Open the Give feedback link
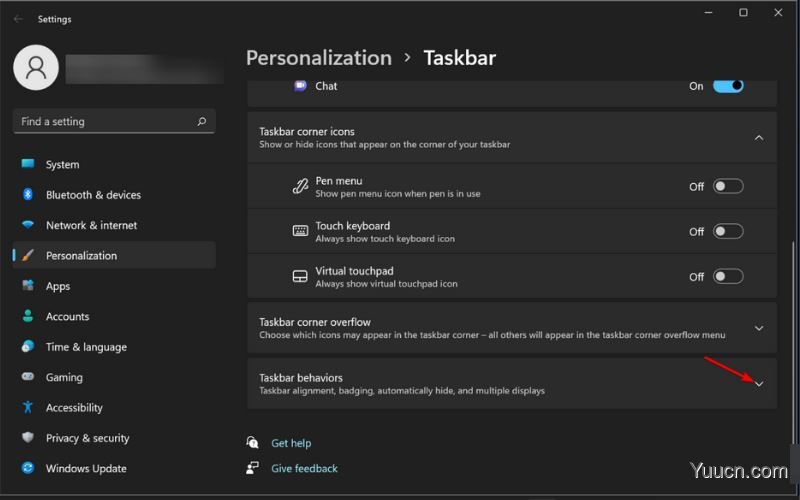Image resolution: width=800 pixels, height=500 pixels. click(304, 468)
